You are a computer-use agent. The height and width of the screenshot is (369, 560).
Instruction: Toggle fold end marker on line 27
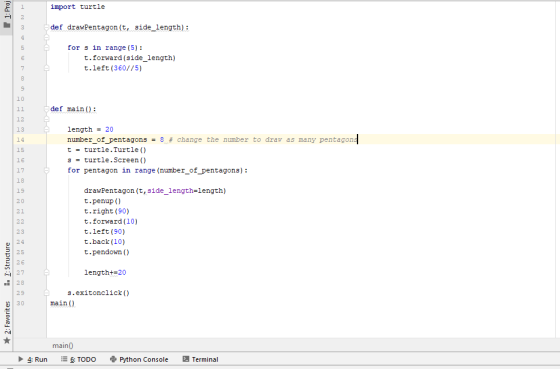(x=46, y=273)
